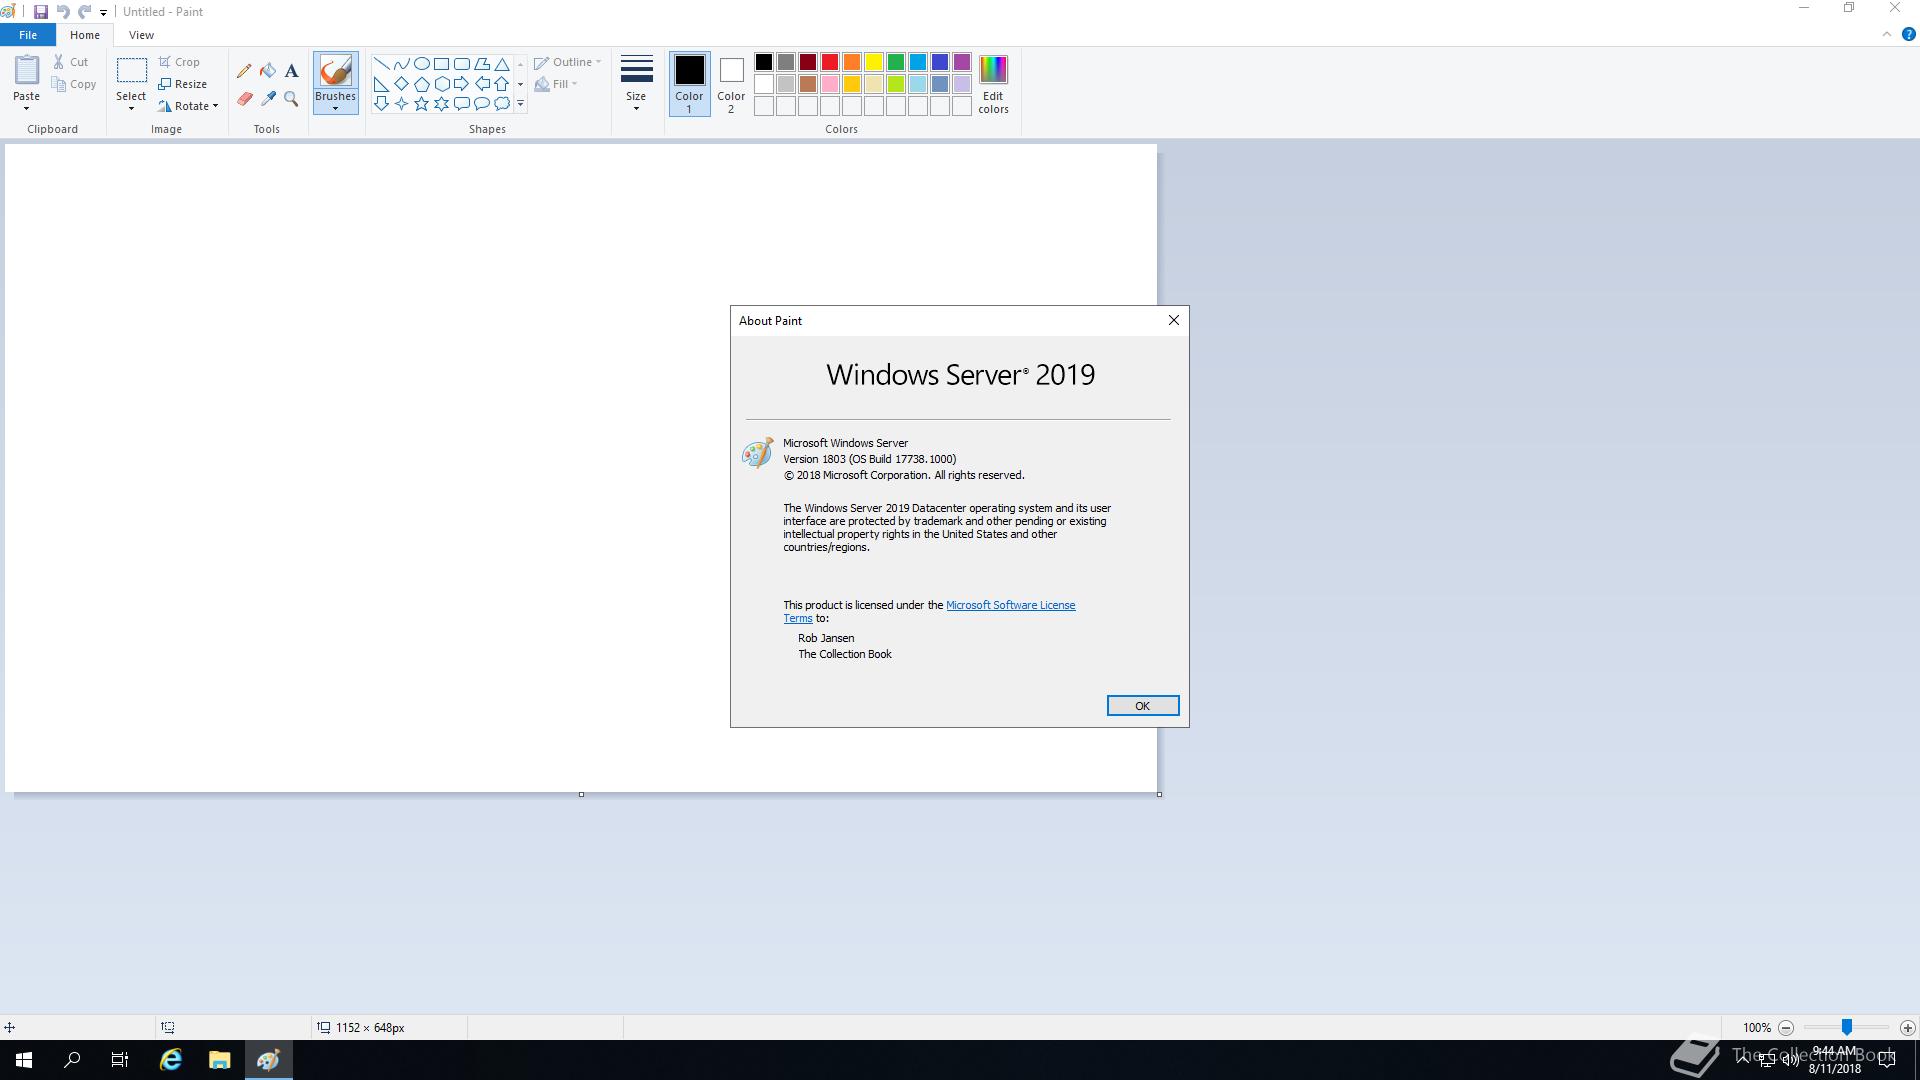Click OK in About Paint dialog
1920x1080 pixels.
click(x=1142, y=706)
